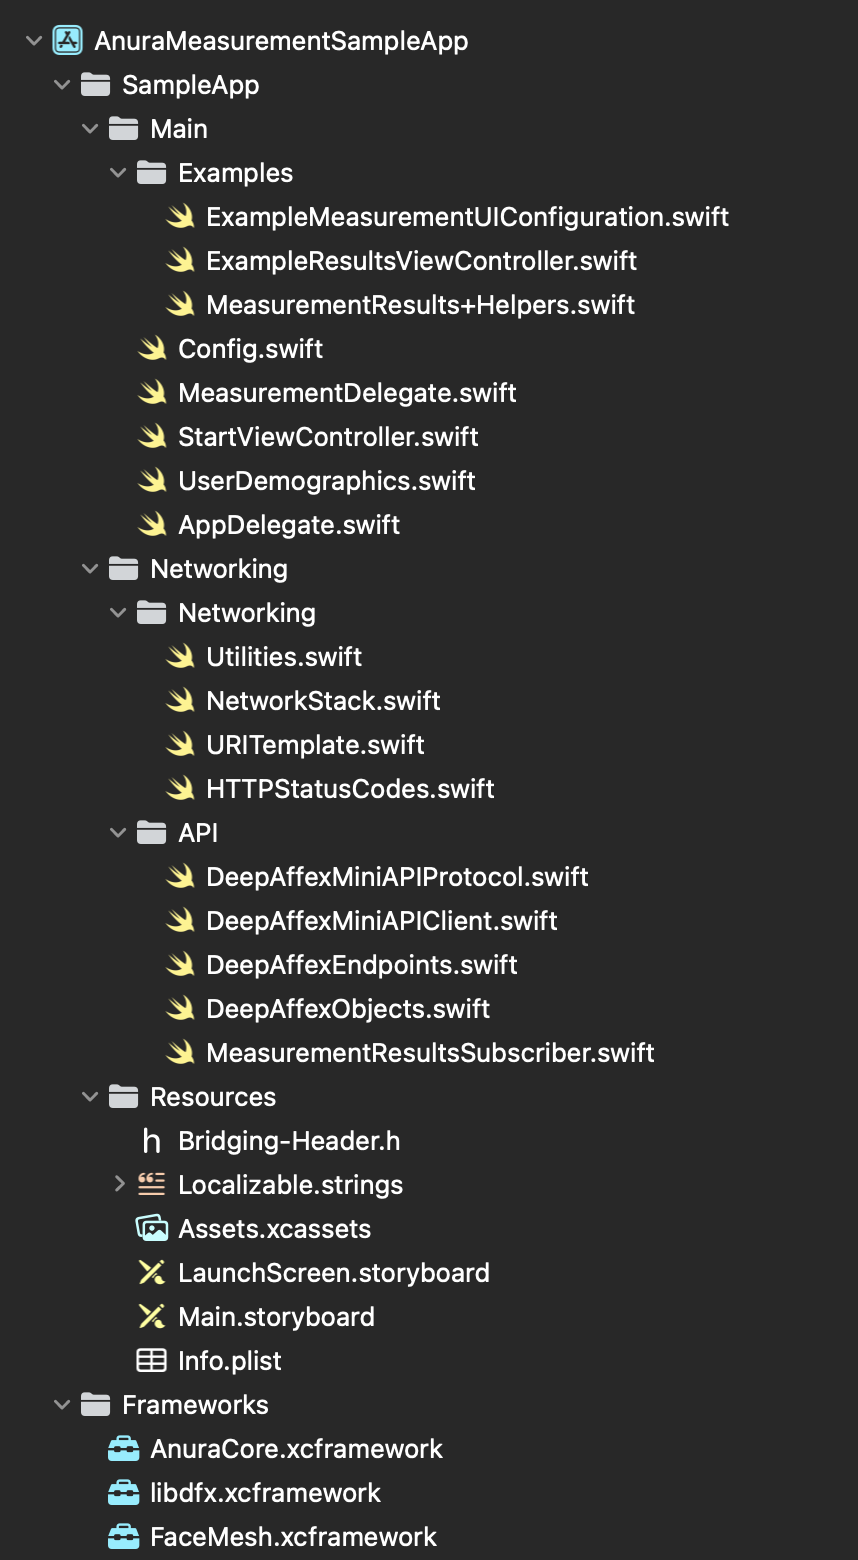
Task: Collapse the Examples folder
Action: (118, 173)
